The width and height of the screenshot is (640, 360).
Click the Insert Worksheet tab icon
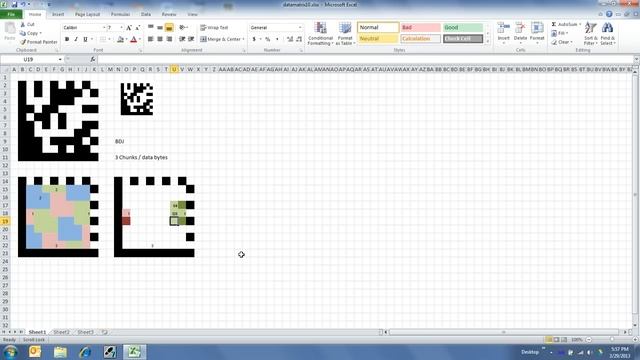pos(104,332)
